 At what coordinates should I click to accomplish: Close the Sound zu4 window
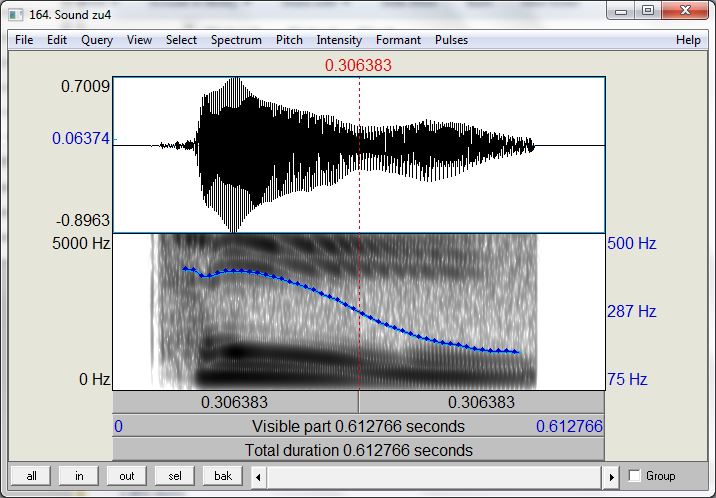click(685, 10)
